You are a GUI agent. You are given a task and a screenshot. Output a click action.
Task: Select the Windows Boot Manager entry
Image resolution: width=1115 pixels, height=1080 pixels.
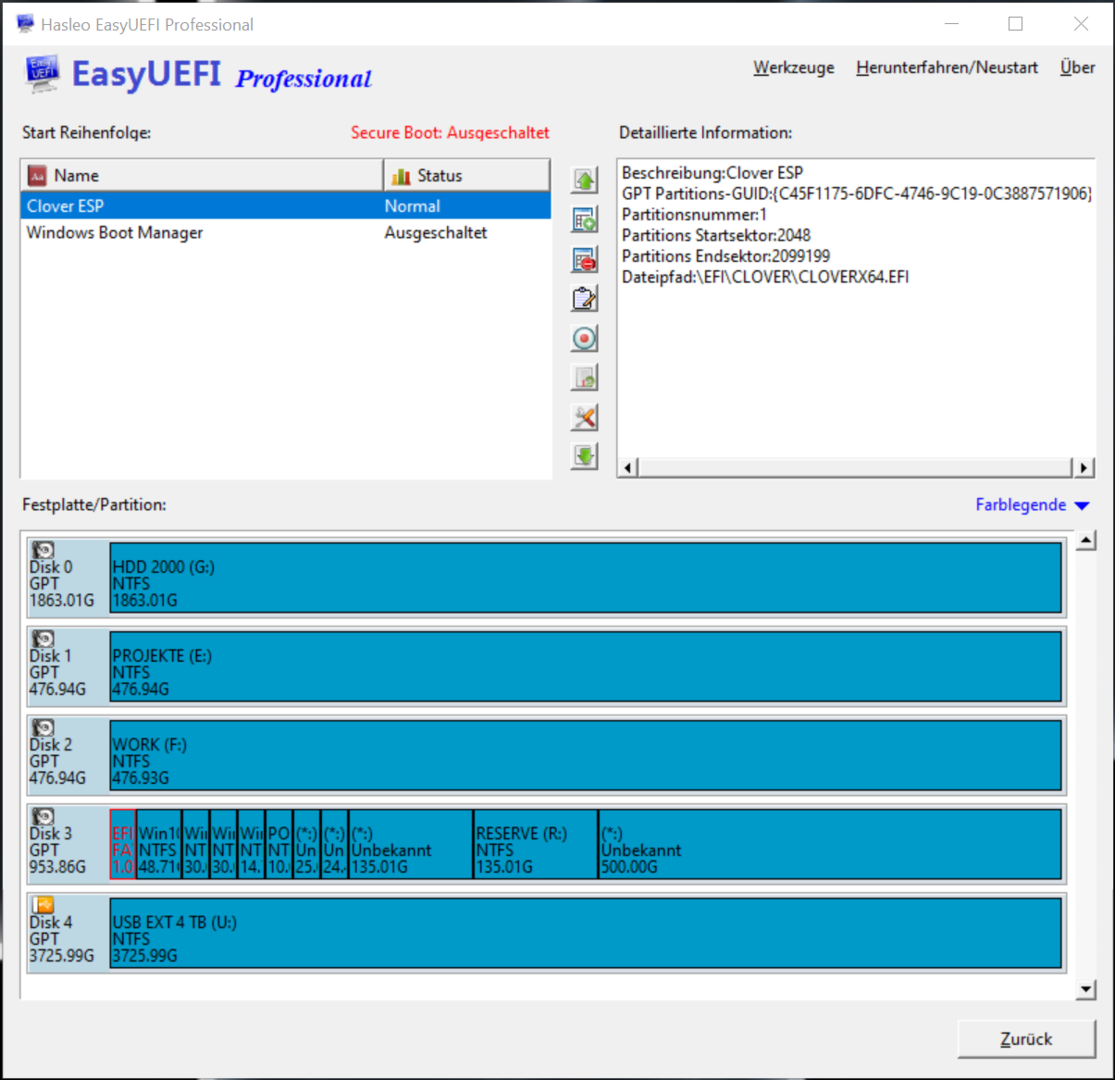click(x=285, y=232)
